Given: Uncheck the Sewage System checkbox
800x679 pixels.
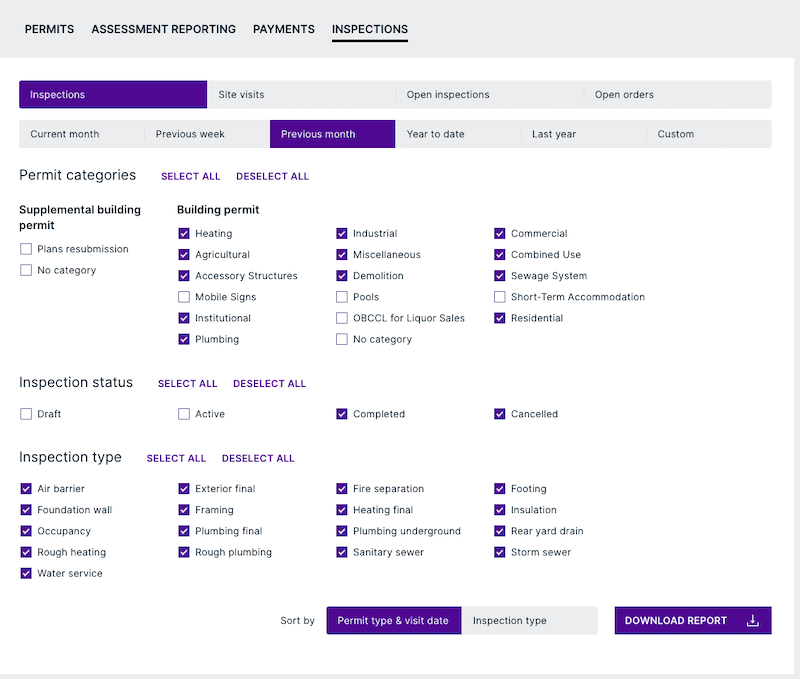Looking at the screenshot, I should tap(499, 275).
